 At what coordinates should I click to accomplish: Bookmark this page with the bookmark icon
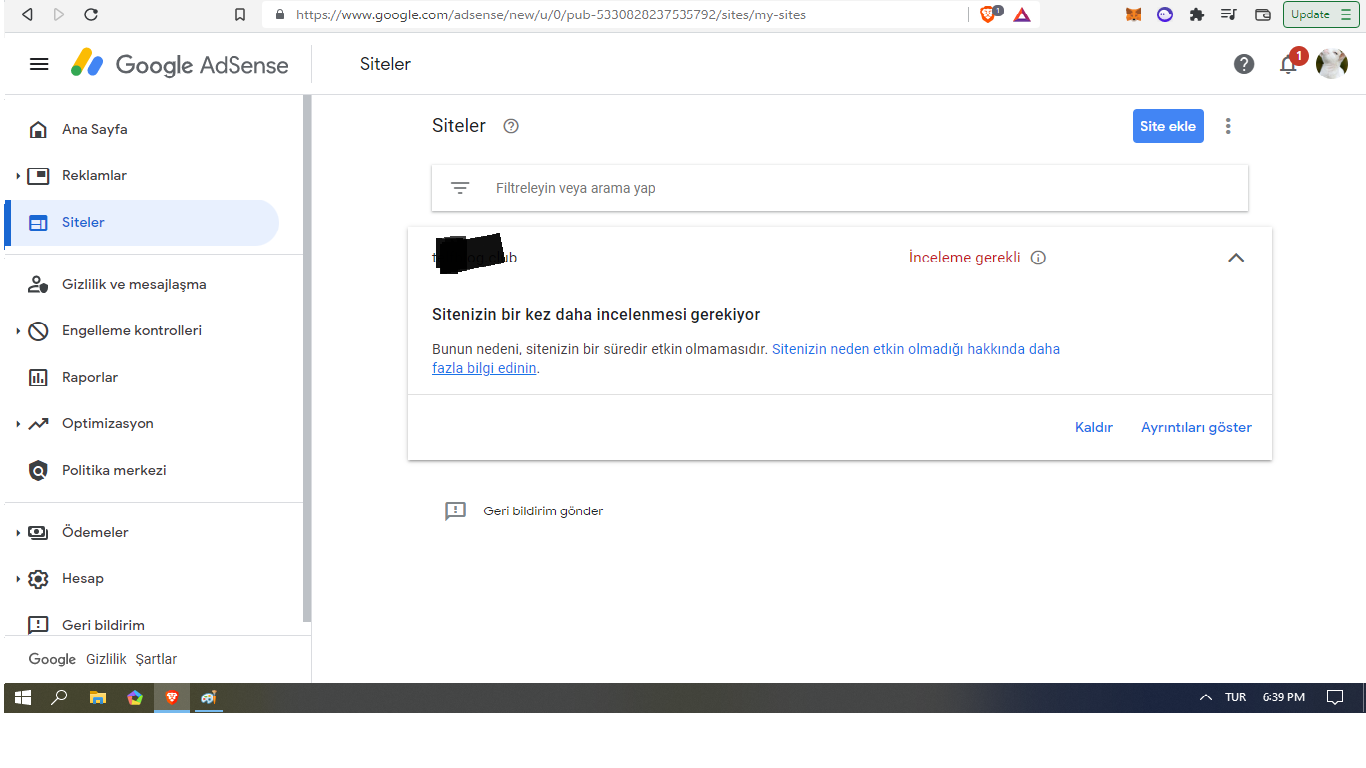point(240,15)
